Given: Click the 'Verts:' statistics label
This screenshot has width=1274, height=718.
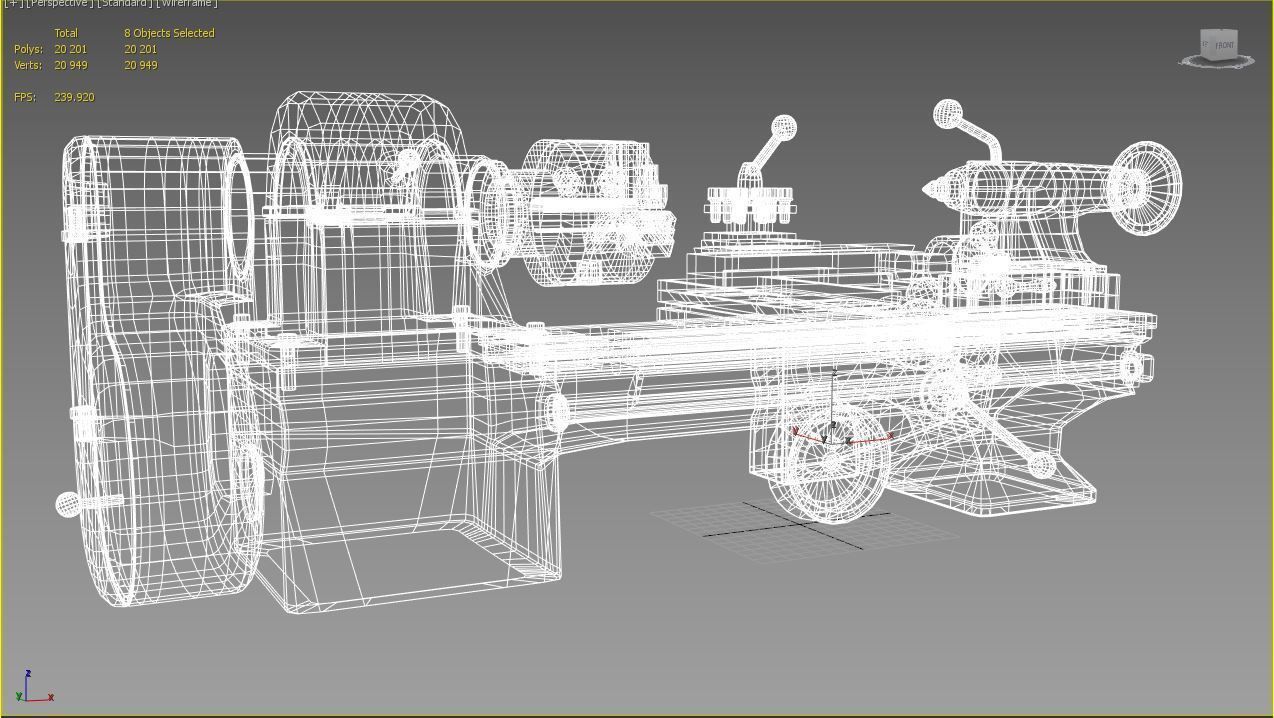Looking at the screenshot, I should click(28, 65).
